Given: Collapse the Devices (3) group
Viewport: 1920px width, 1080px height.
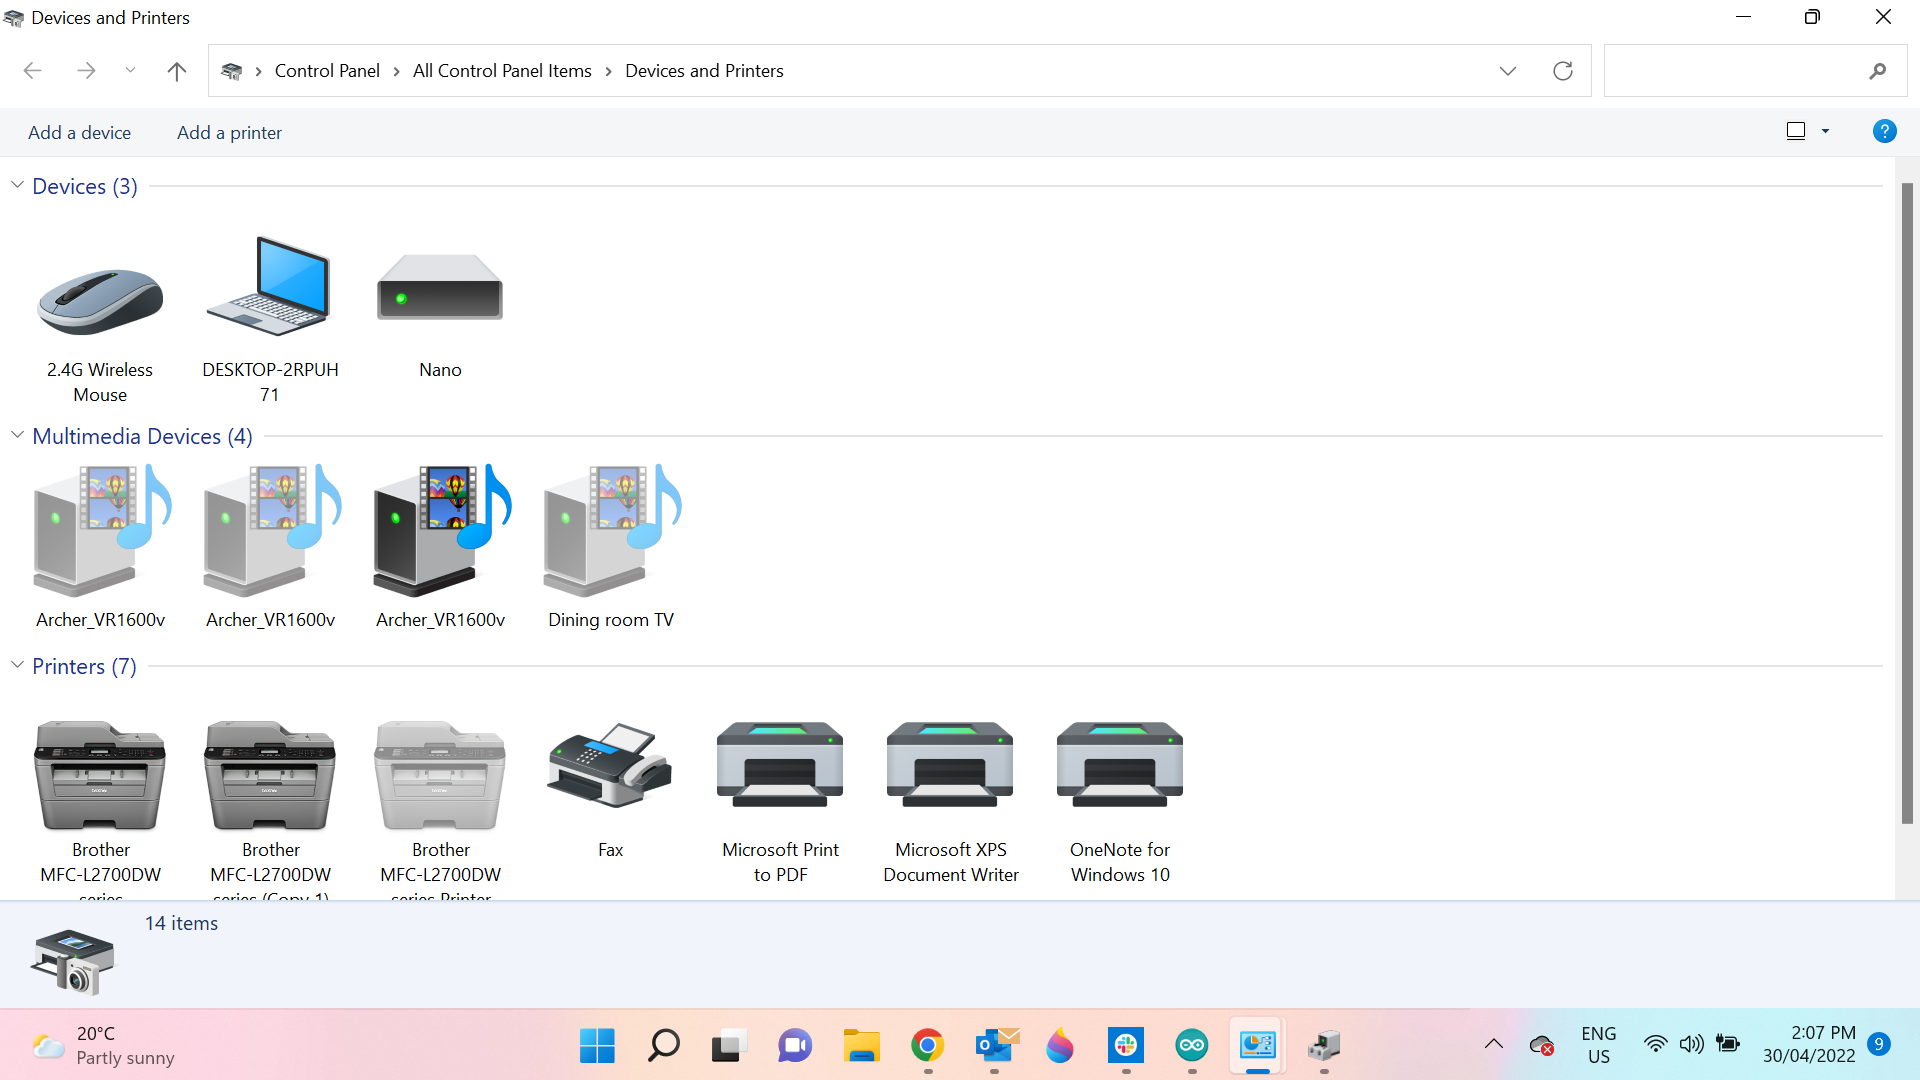Looking at the screenshot, I should pyautogui.click(x=17, y=186).
